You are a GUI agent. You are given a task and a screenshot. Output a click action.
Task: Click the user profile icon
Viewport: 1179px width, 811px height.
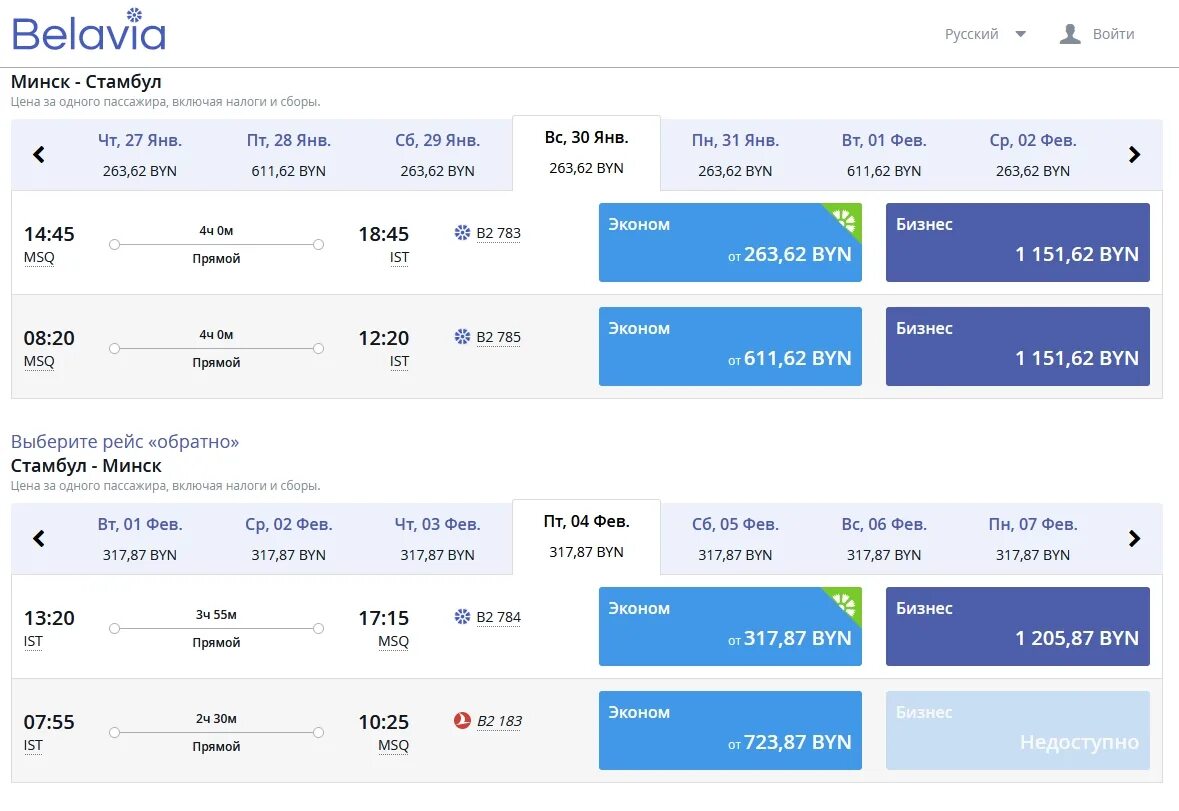click(1070, 34)
